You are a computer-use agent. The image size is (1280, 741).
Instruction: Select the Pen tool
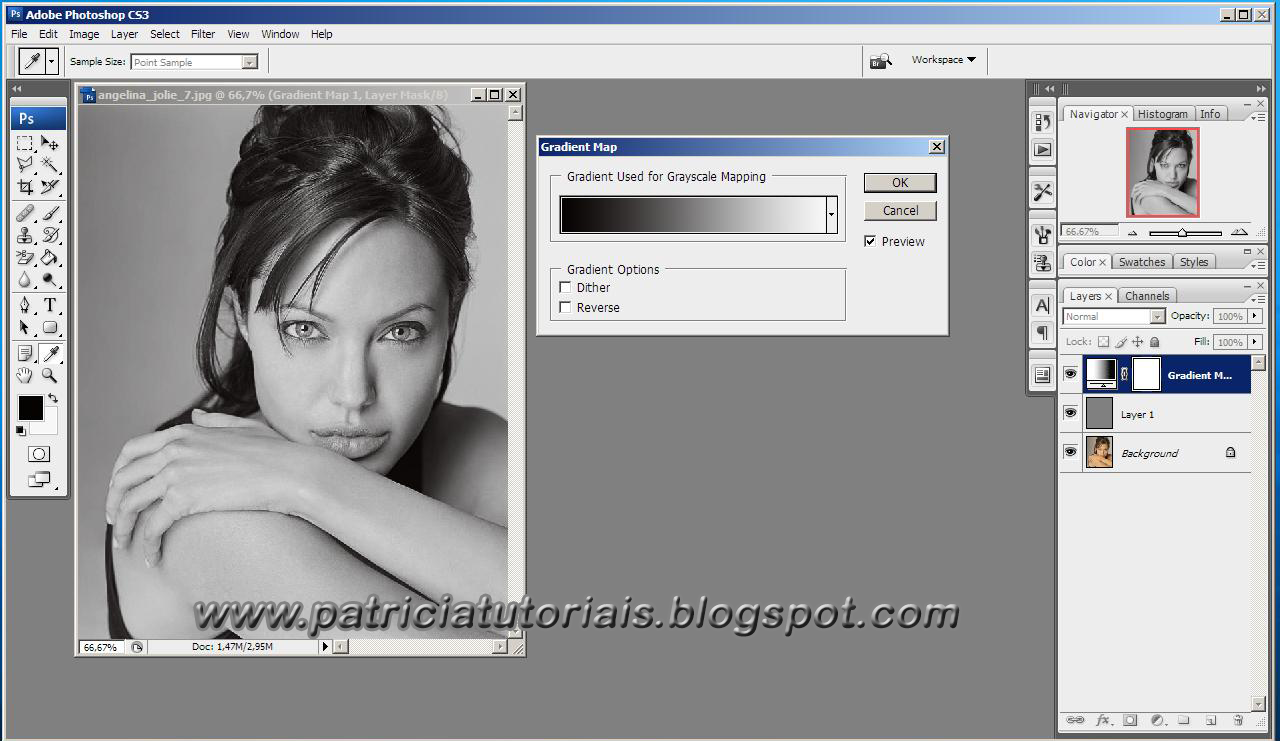coord(26,305)
